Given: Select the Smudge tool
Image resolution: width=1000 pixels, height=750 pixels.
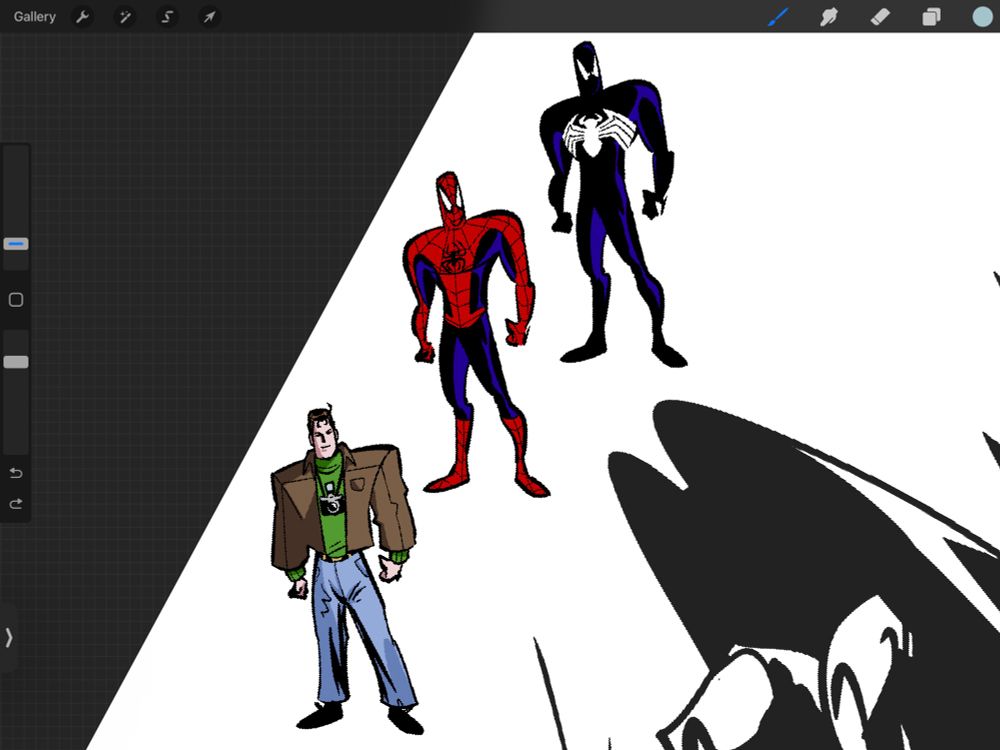Looking at the screenshot, I should [828, 17].
